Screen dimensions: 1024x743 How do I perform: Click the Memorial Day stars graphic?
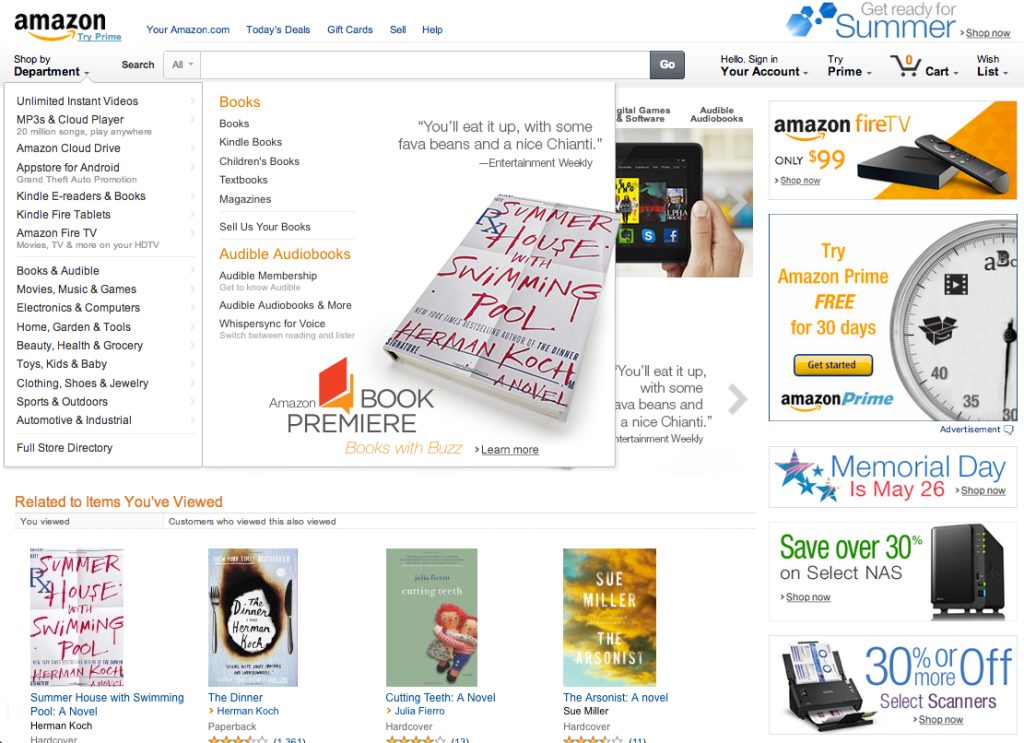(801, 476)
